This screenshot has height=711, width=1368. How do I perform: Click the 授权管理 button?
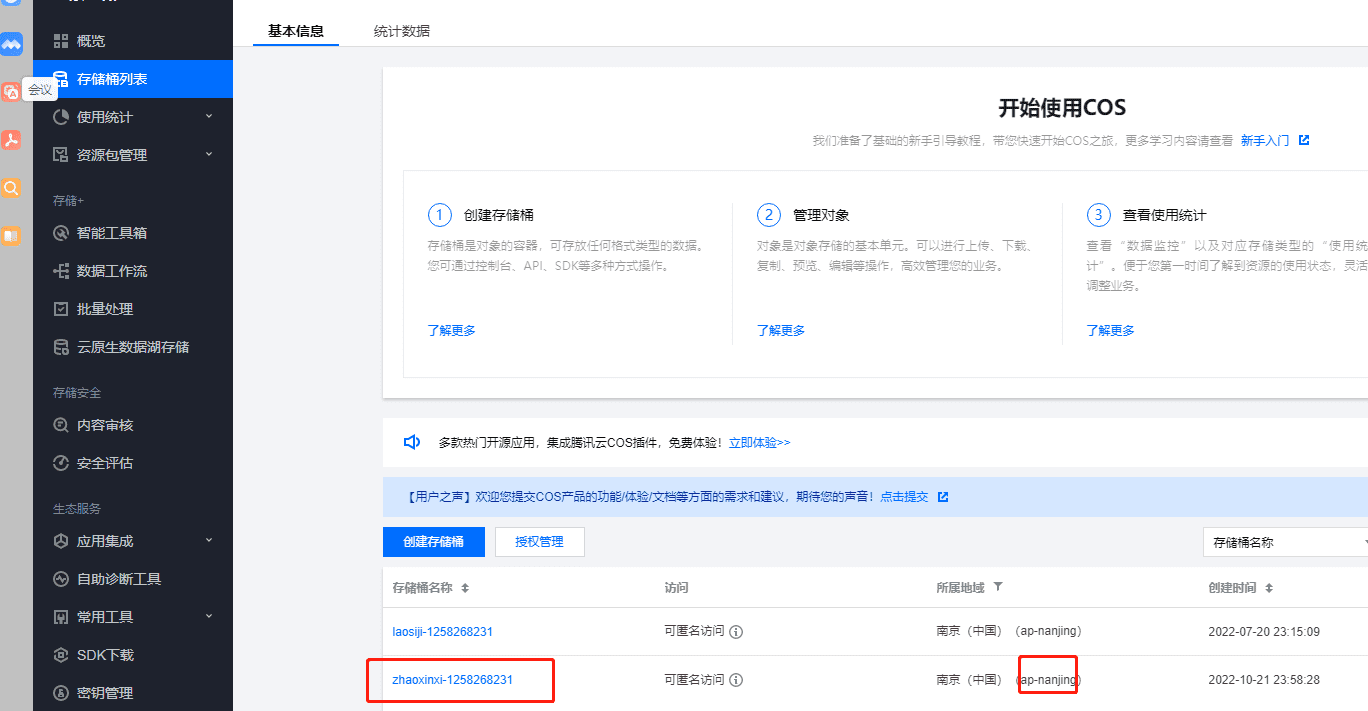pyautogui.click(x=539, y=542)
